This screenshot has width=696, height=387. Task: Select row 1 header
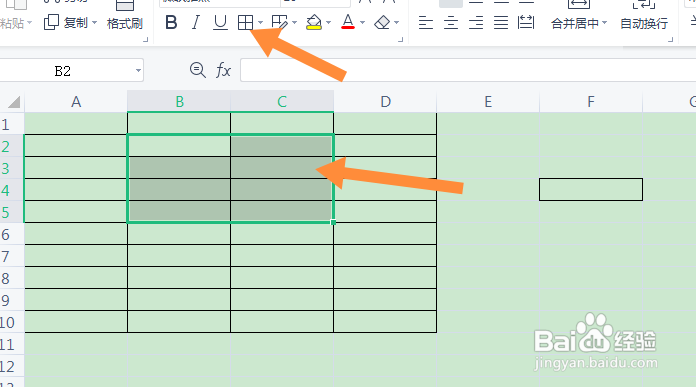pyautogui.click(x=12, y=124)
